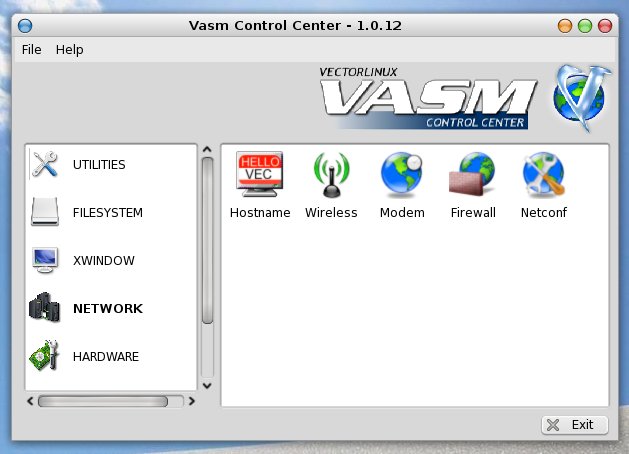Minimize window with the orange button
This screenshot has height=454, width=629.
(x=565, y=26)
